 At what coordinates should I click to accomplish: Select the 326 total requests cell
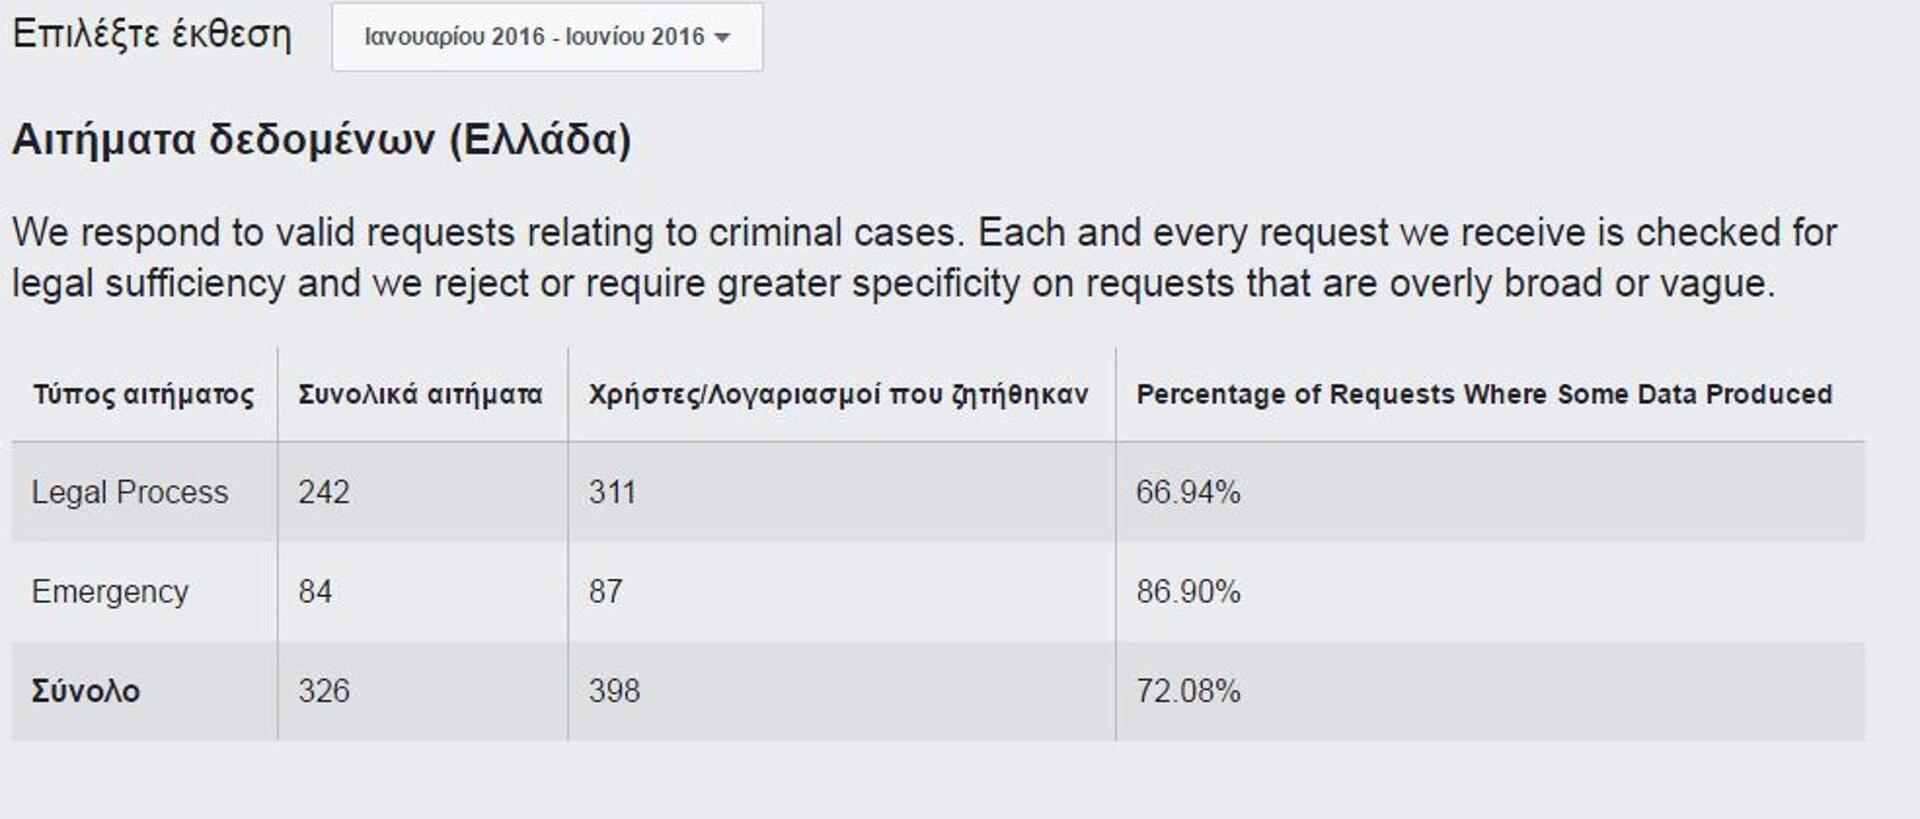[324, 691]
